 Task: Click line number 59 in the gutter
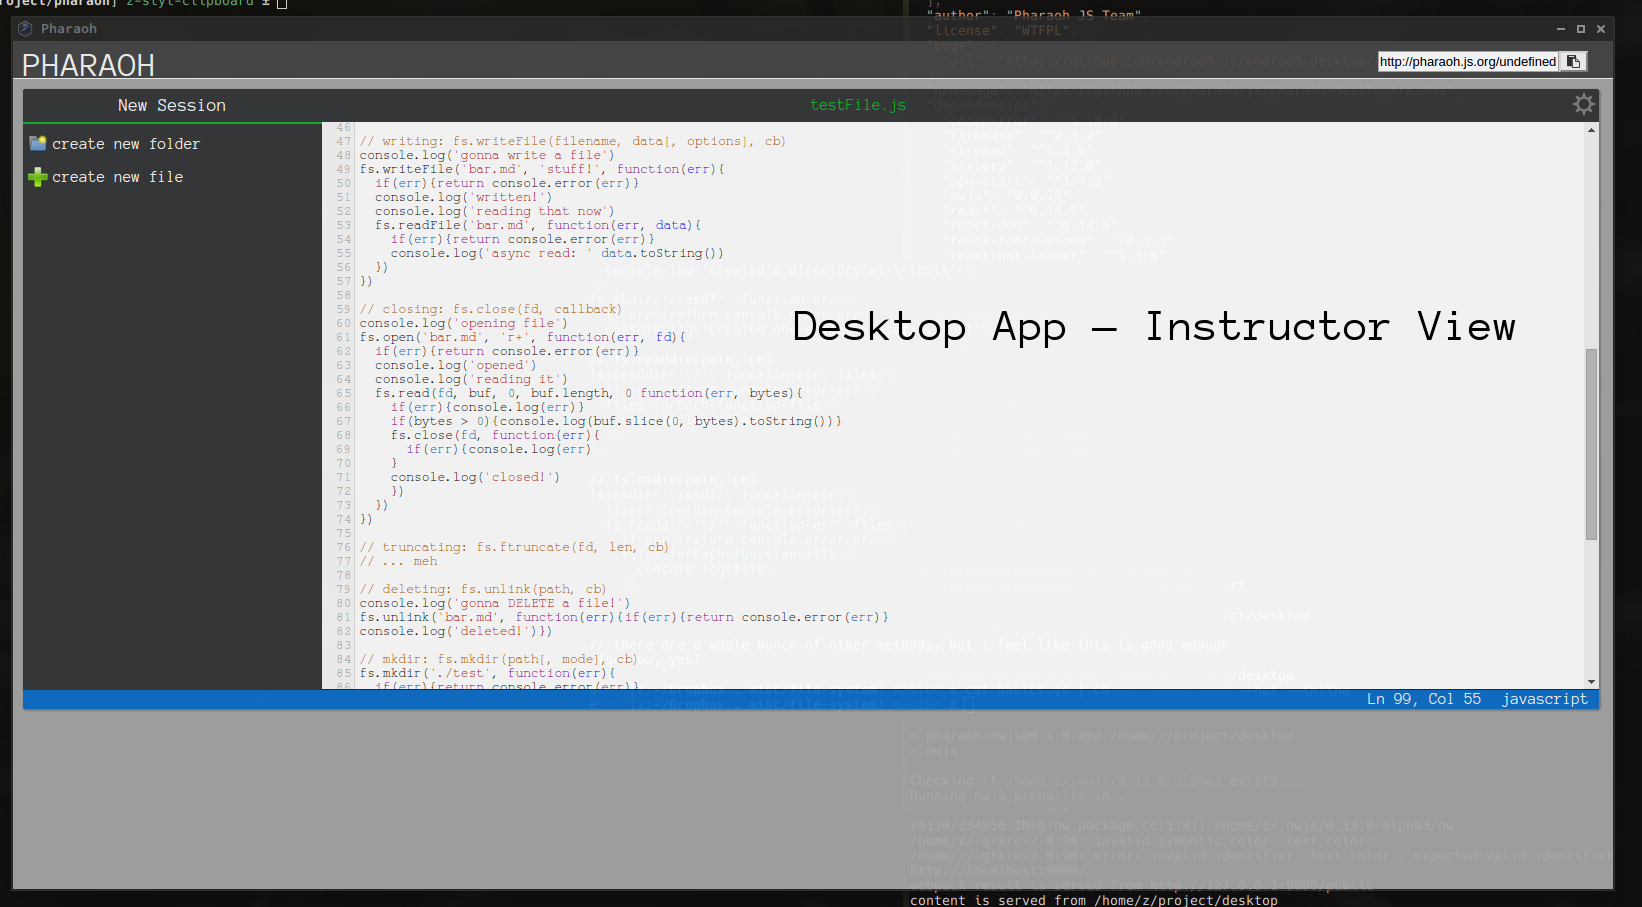pos(344,309)
